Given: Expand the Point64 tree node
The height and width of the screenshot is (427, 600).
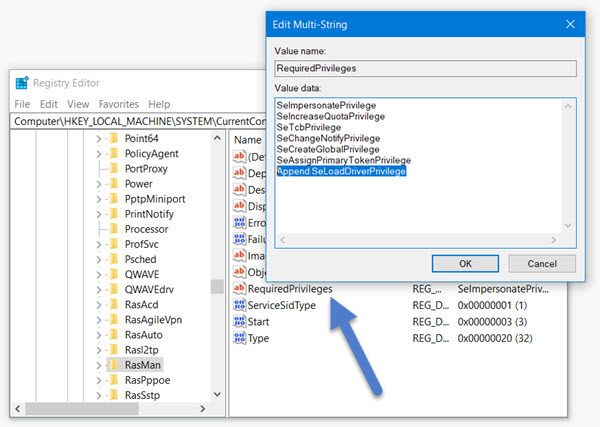Looking at the screenshot, I should [x=99, y=139].
